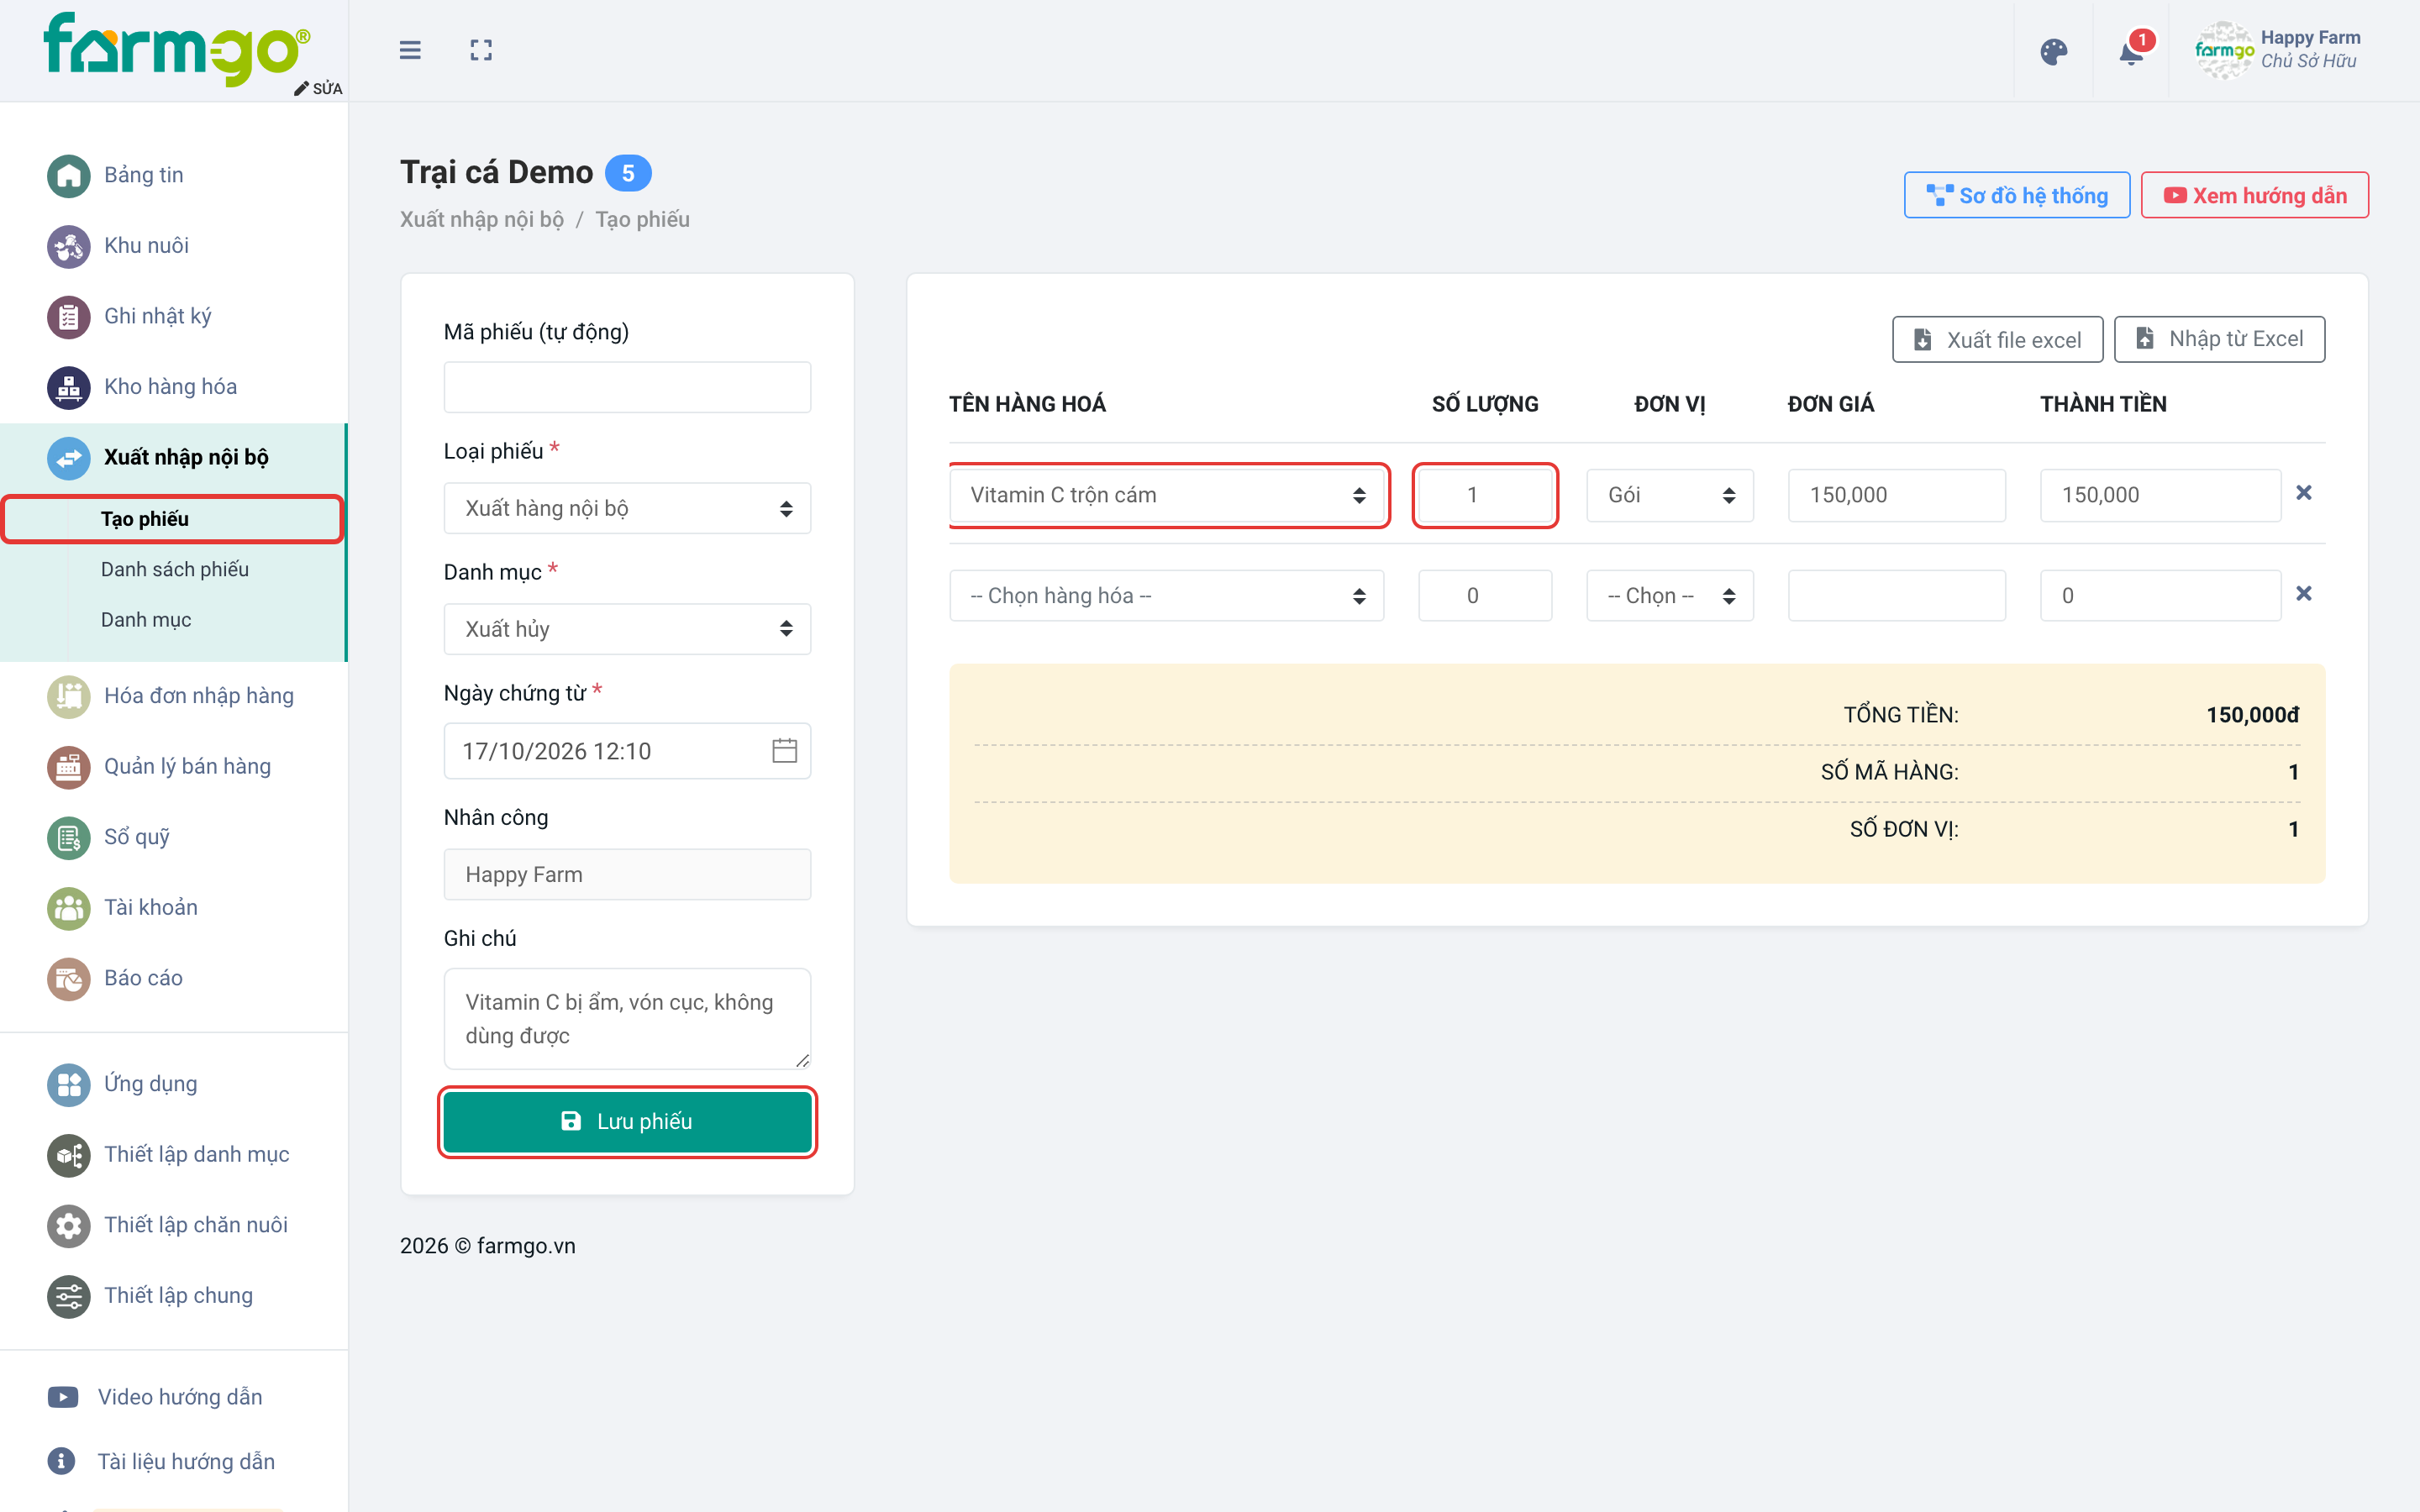Click the pencil SỬA edit logo icon
Image resolution: width=2420 pixels, height=1512 pixels.
pos(301,89)
